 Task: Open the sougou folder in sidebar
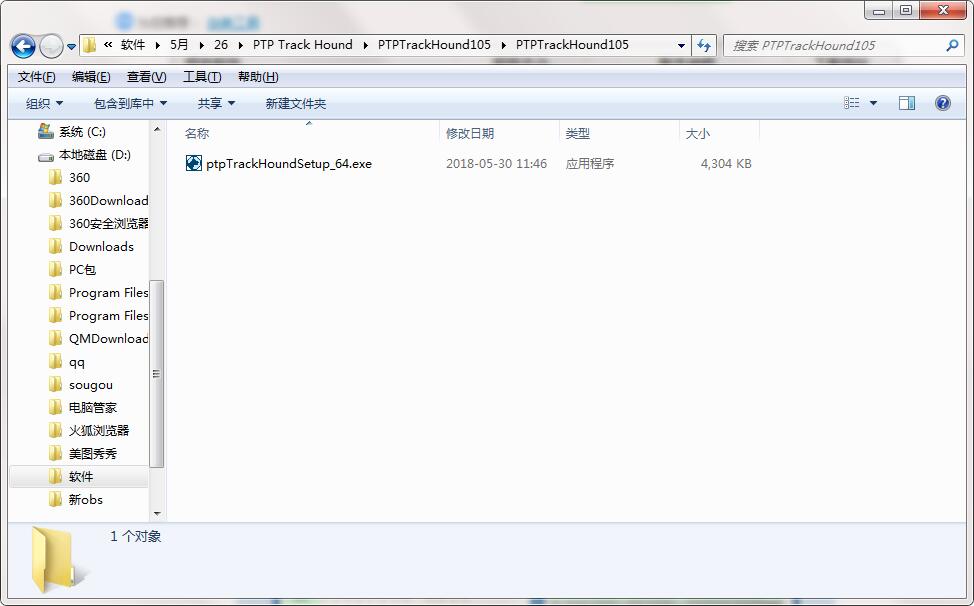(91, 384)
